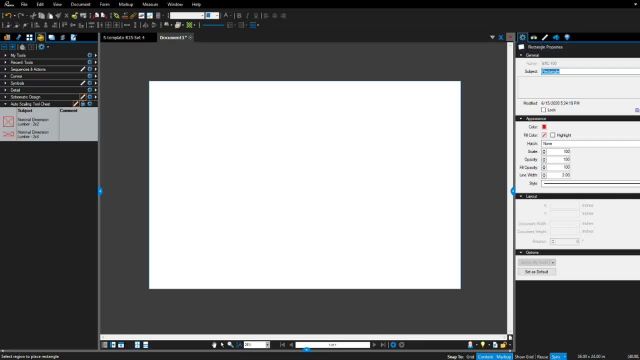Go to the first page

(x=282, y=345)
